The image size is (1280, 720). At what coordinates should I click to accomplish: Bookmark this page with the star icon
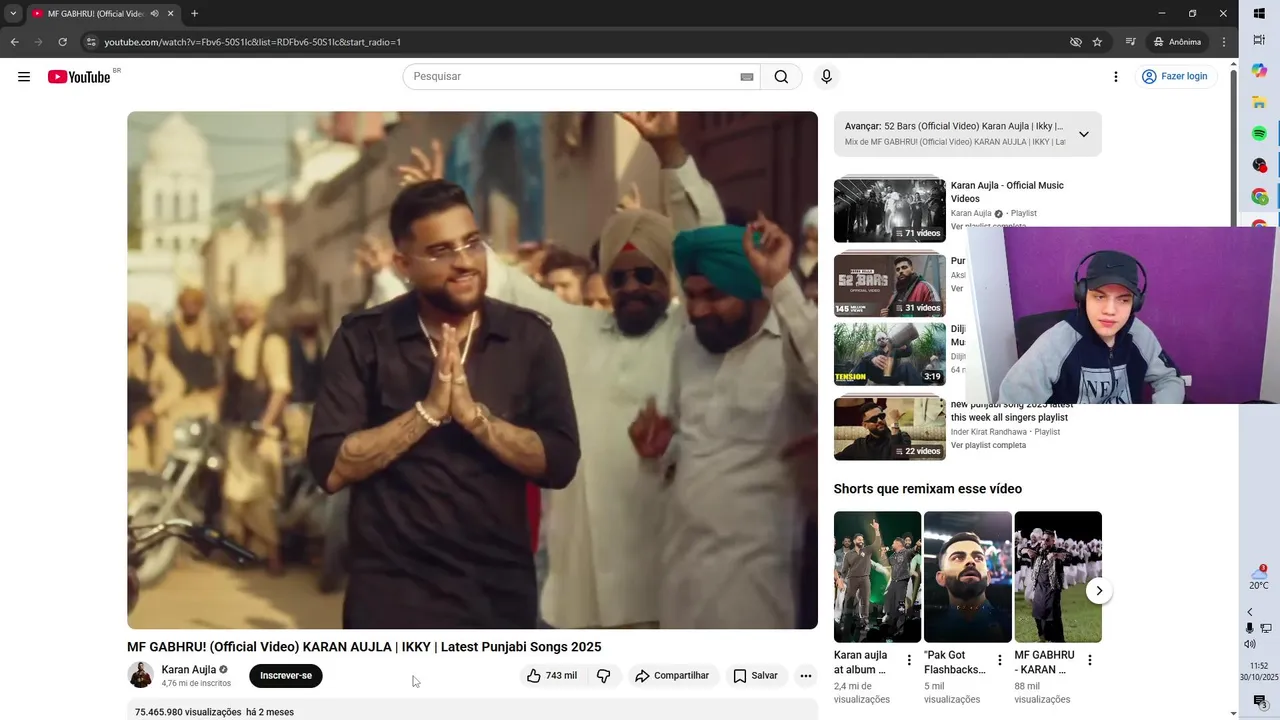coord(1097,42)
